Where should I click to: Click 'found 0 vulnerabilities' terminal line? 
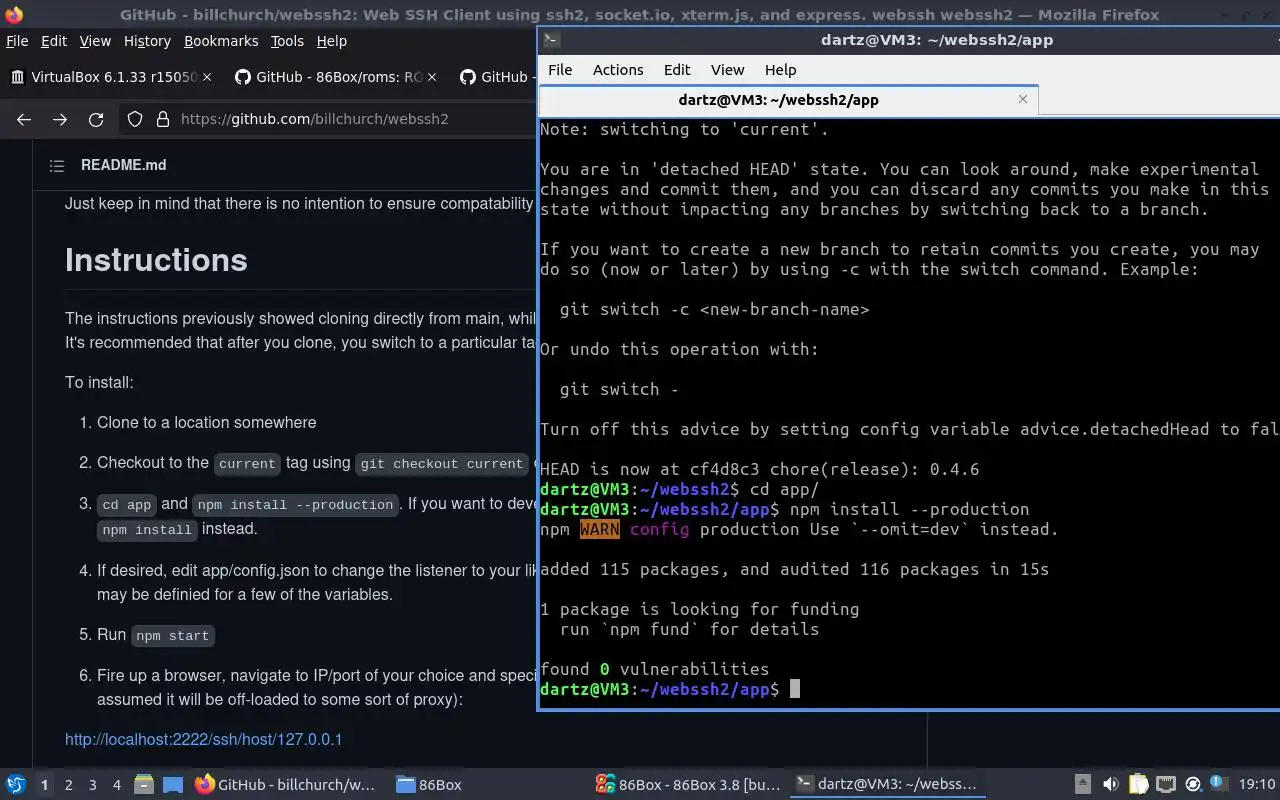tap(654, 669)
